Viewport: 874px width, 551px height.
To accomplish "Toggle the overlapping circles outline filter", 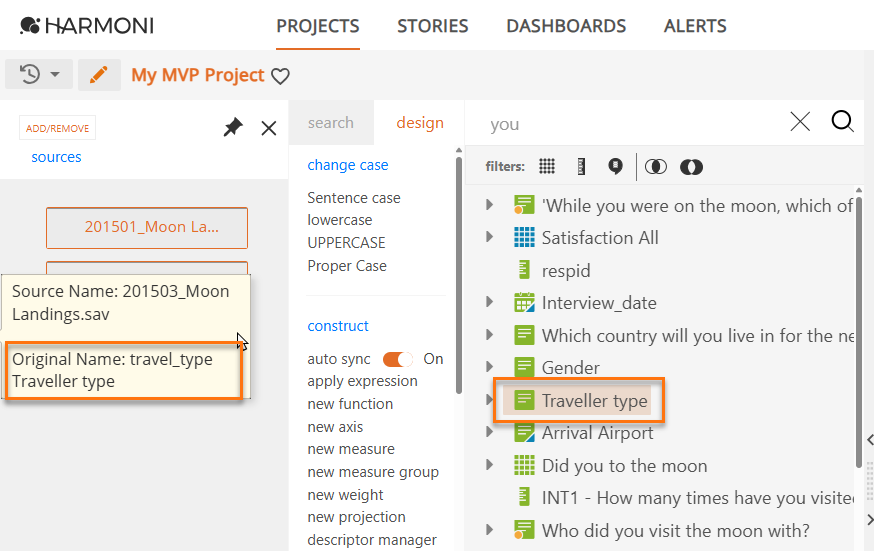I will tap(656, 167).
